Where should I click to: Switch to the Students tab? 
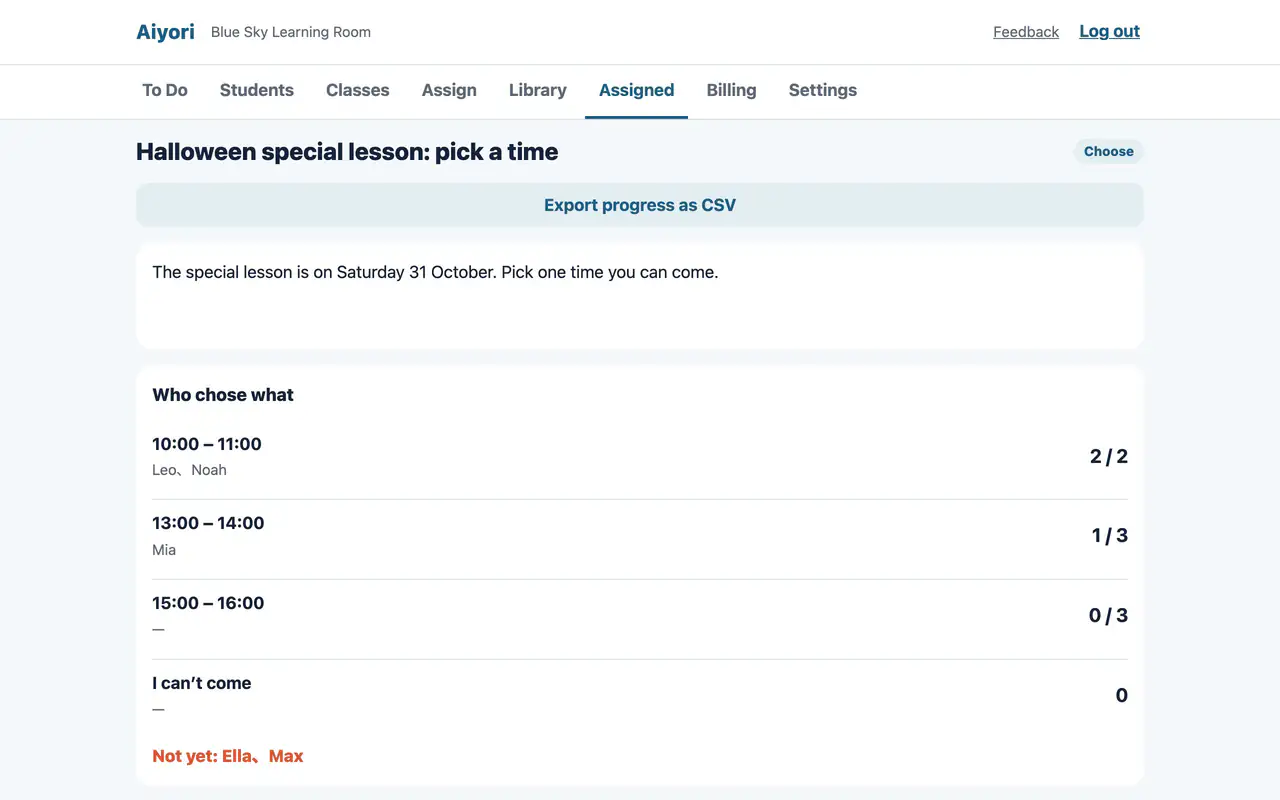coord(257,90)
